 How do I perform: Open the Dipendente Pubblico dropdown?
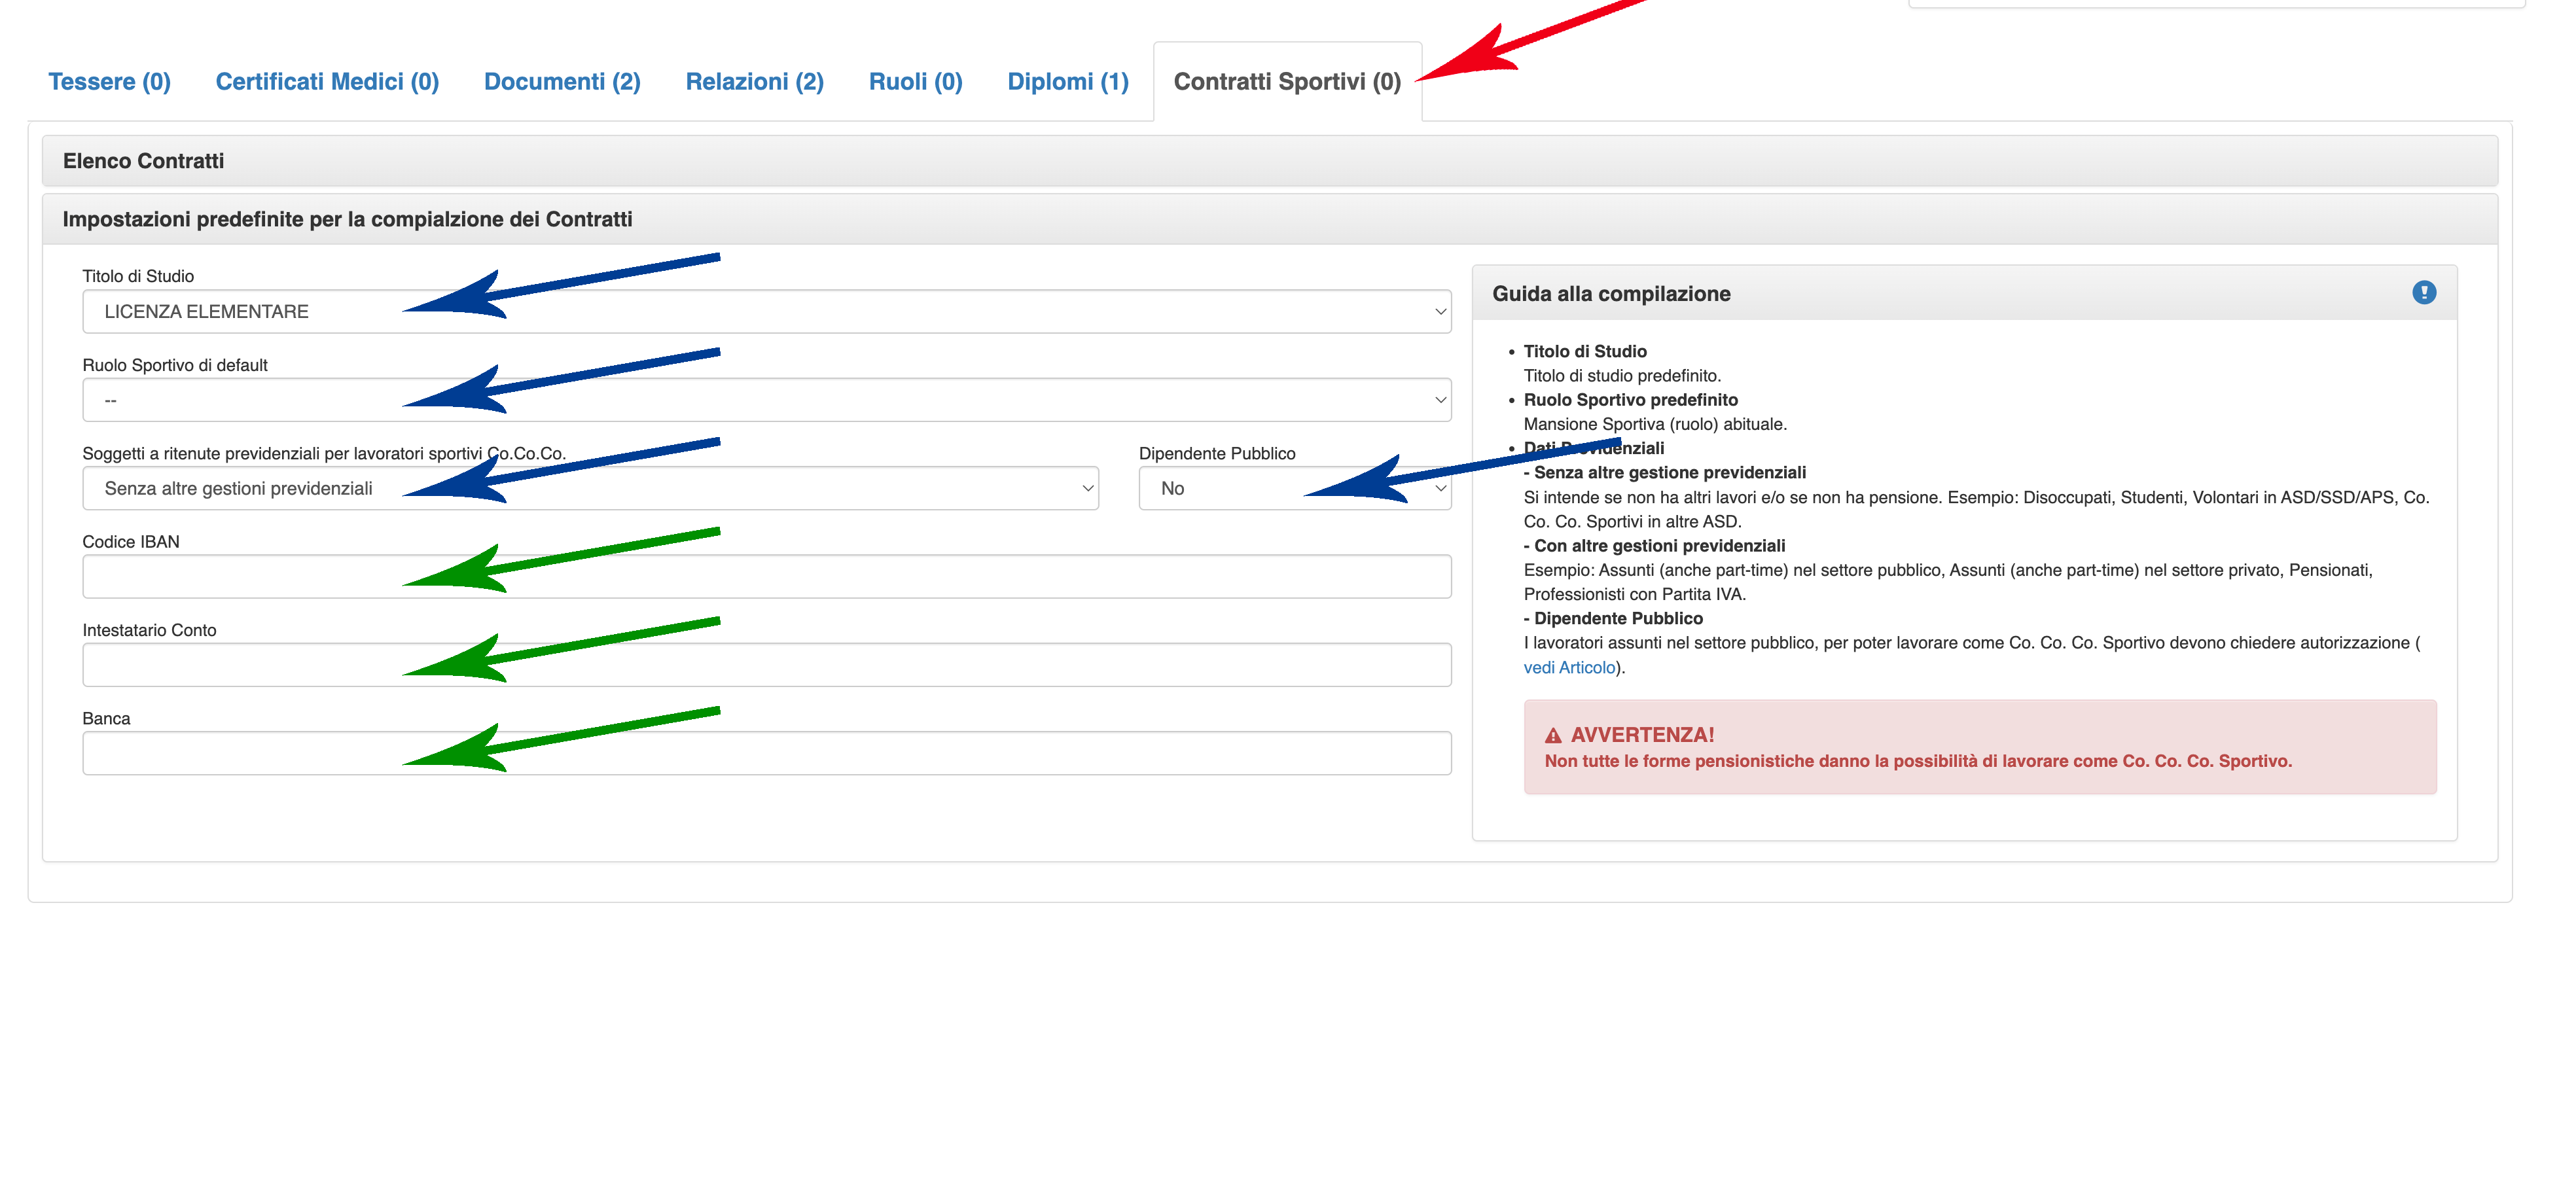point(1293,488)
